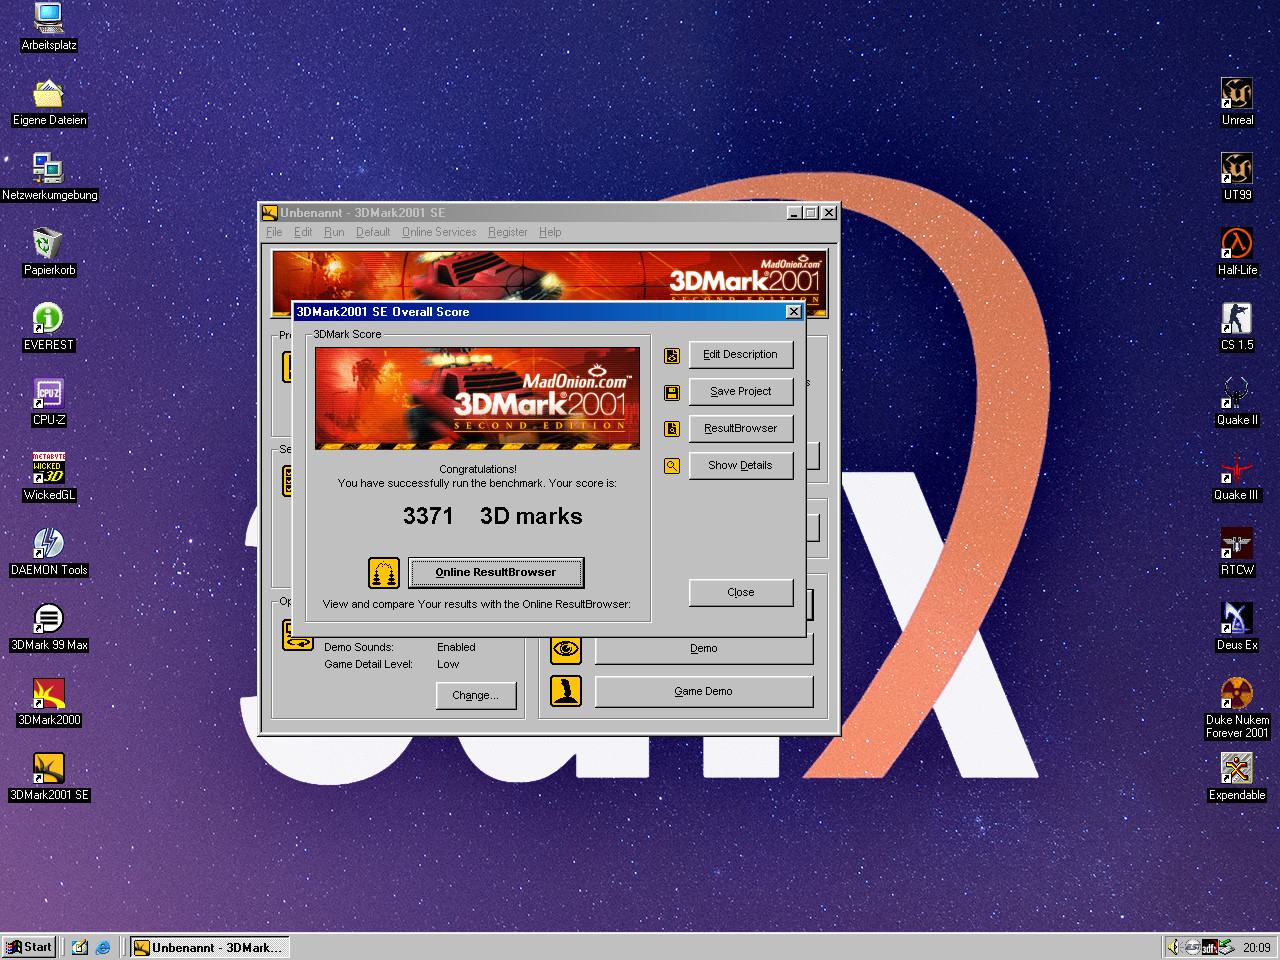Screen dimensions: 1280x960
Task: Select the Netzwerkumgebung desktop icon
Action: tap(49, 176)
